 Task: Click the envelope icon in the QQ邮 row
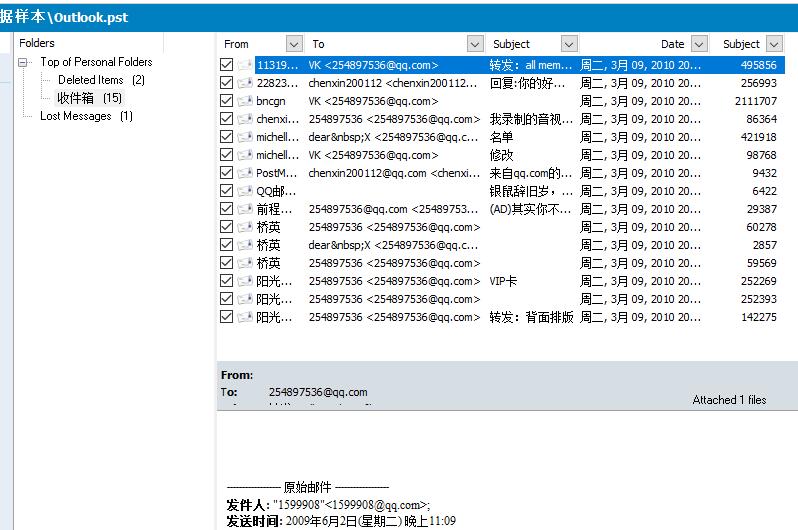pos(245,191)
